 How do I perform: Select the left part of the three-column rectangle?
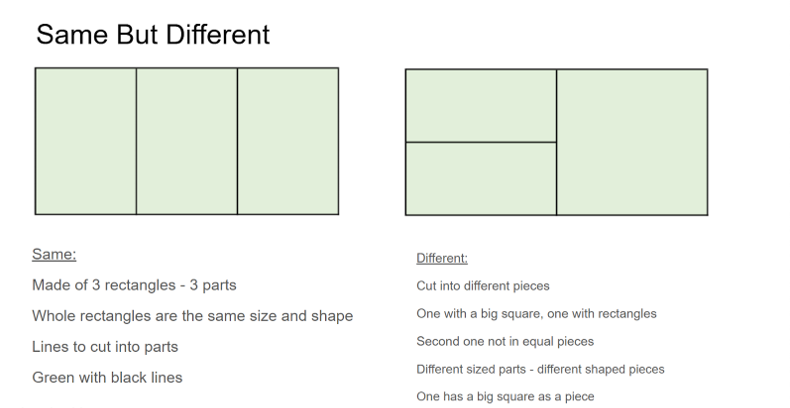pos(86,141)
